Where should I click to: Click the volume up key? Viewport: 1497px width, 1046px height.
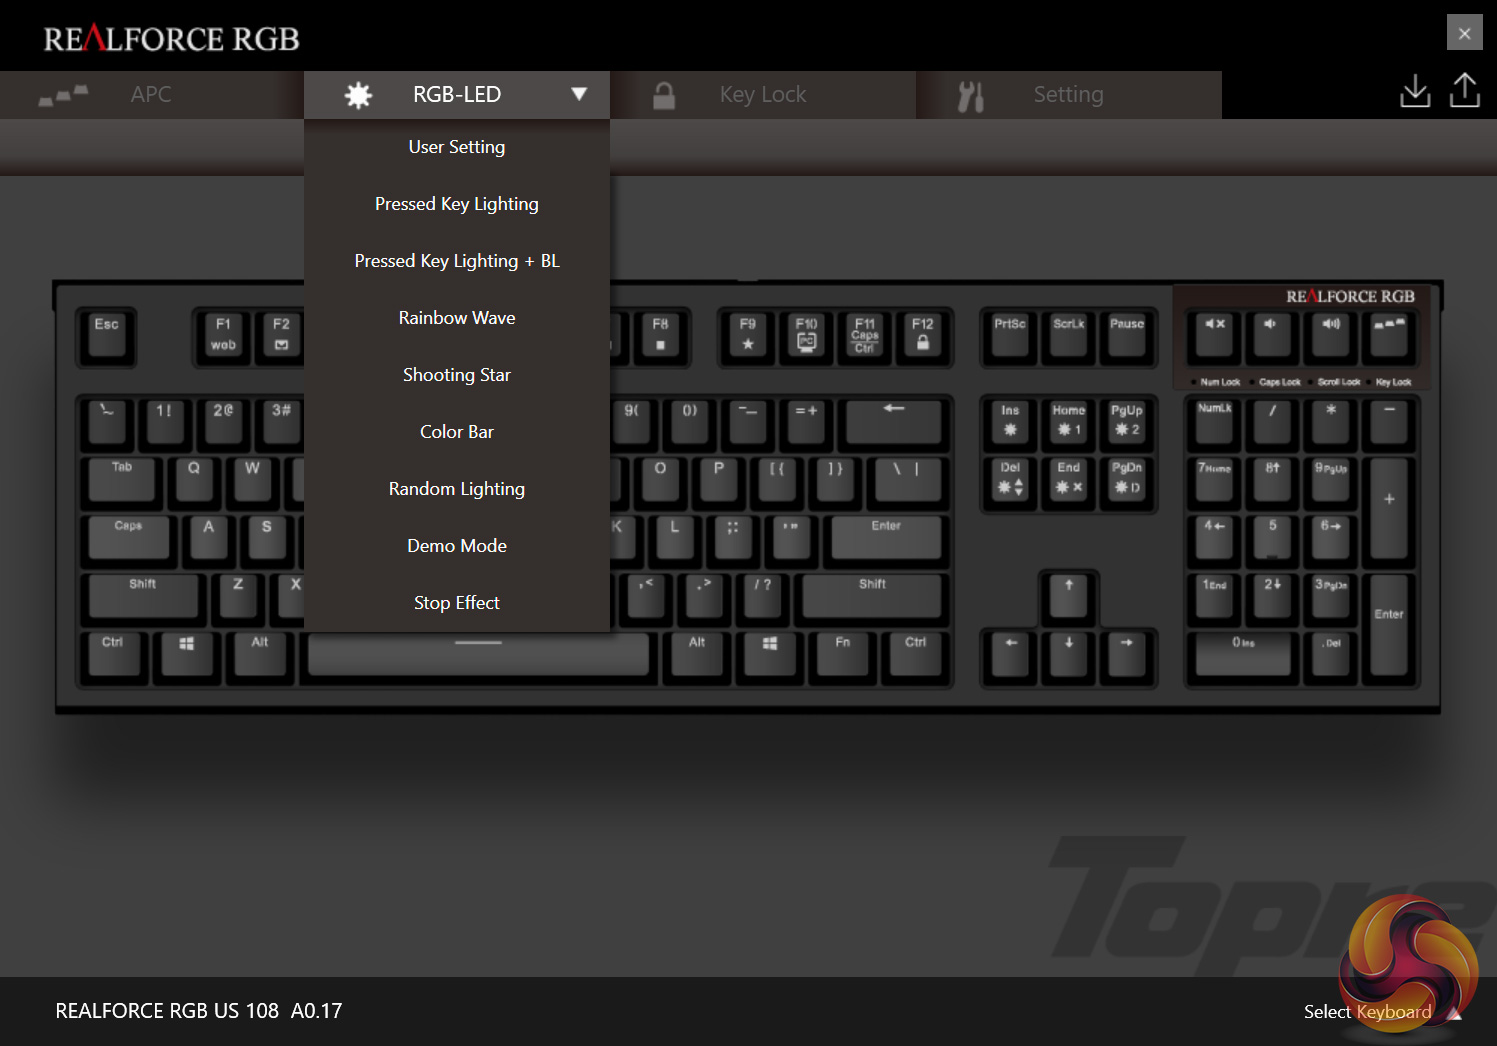coord(1331,335)
